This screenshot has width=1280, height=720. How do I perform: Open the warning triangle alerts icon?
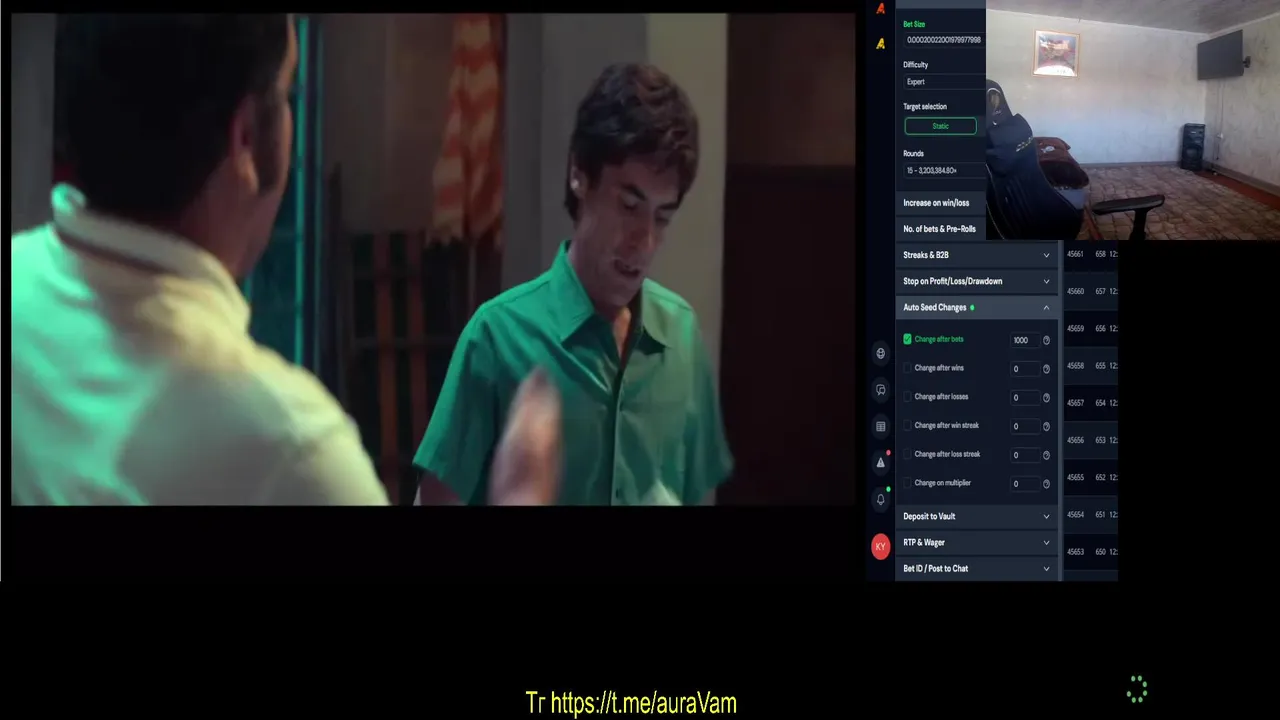(x=881, y=462)
